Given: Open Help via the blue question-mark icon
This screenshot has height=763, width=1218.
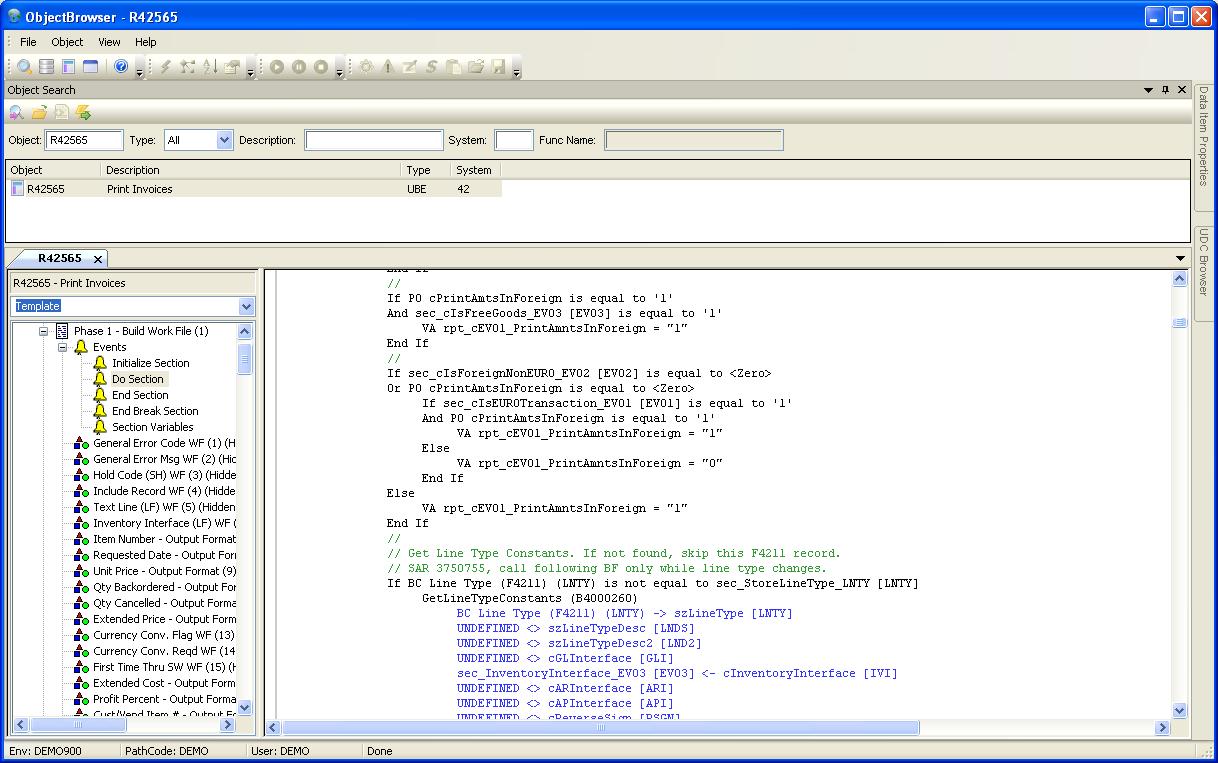Looking at the screenshot, I should [x=121, y=67].
